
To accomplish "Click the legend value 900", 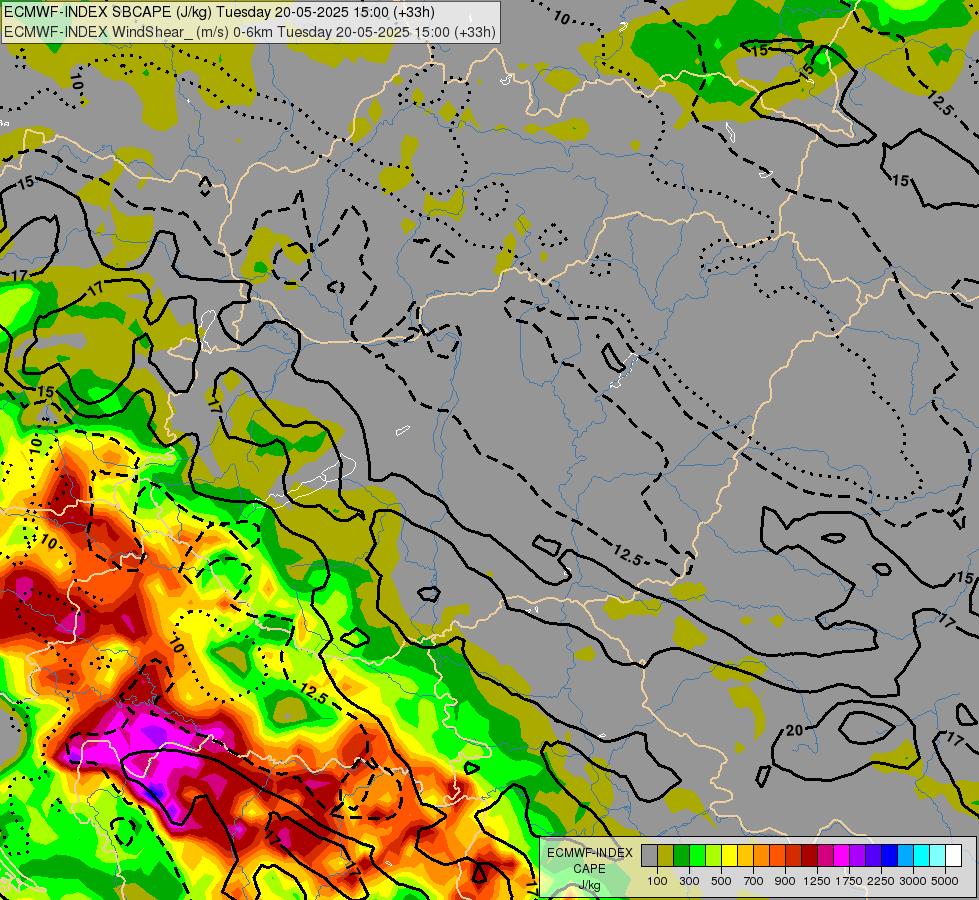I will (x=785, y=881).
